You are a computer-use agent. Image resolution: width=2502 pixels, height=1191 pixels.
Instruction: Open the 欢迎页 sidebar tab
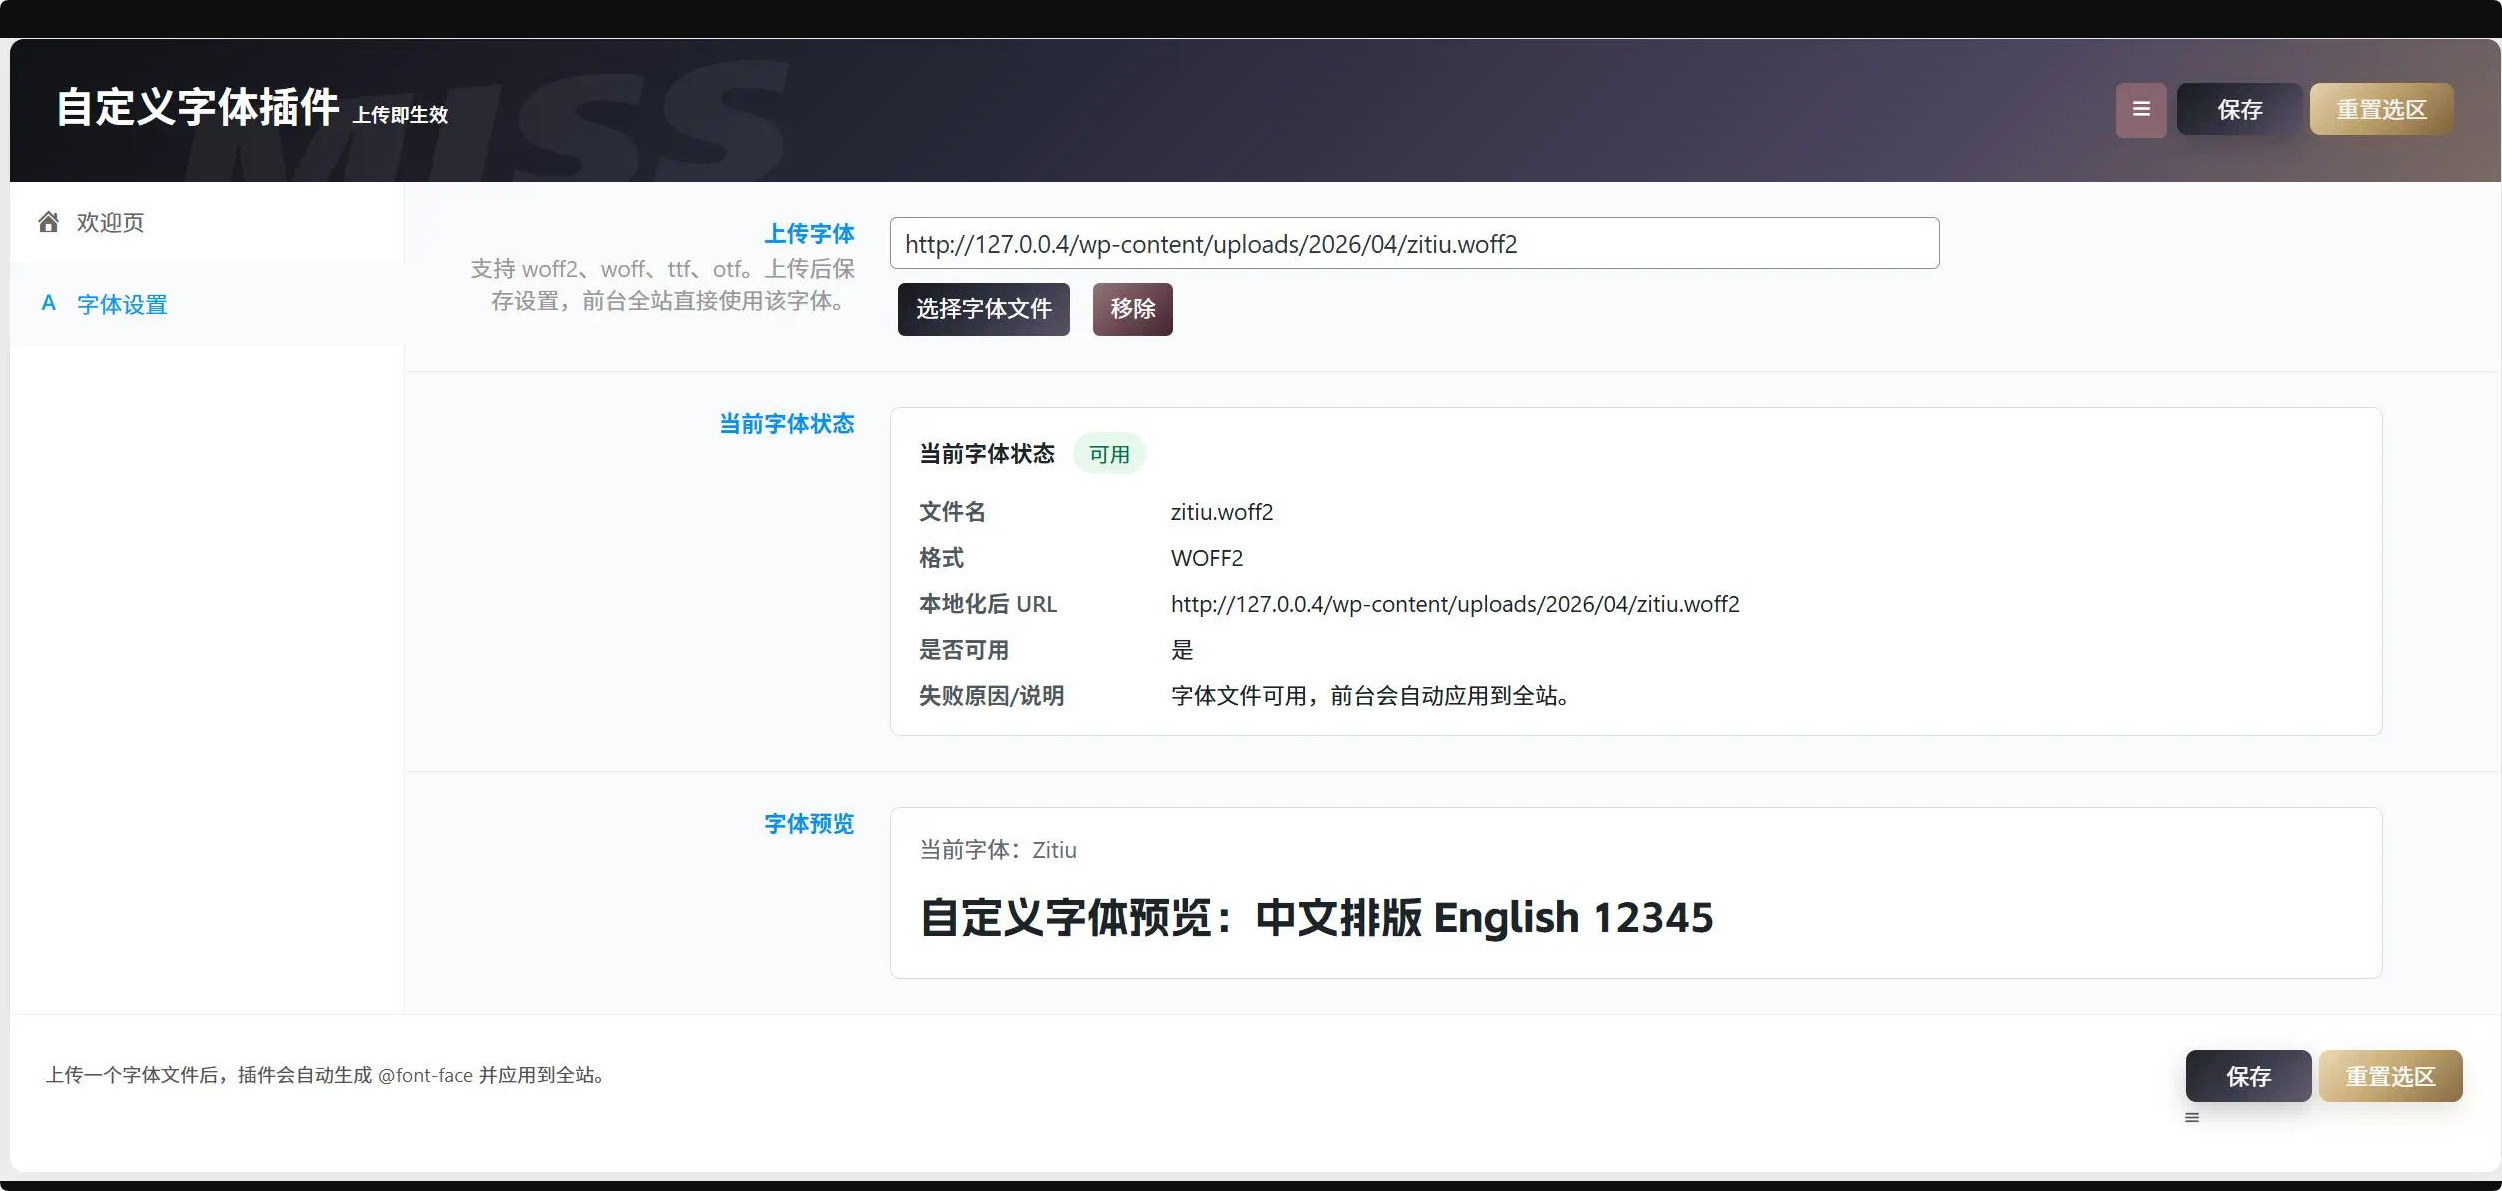[x=207, y=222]
